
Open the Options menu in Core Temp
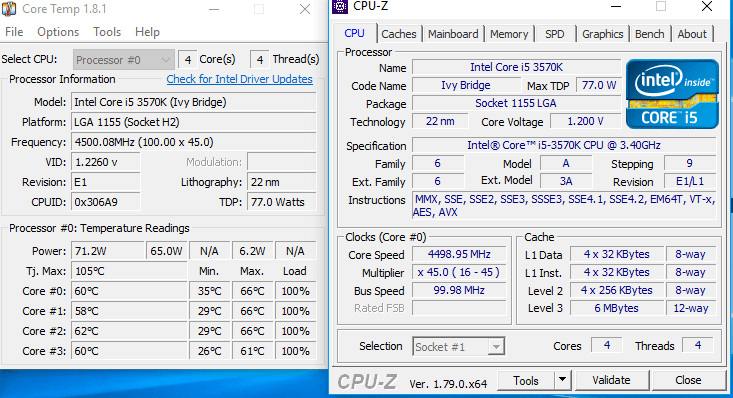[x=58, y=32]
